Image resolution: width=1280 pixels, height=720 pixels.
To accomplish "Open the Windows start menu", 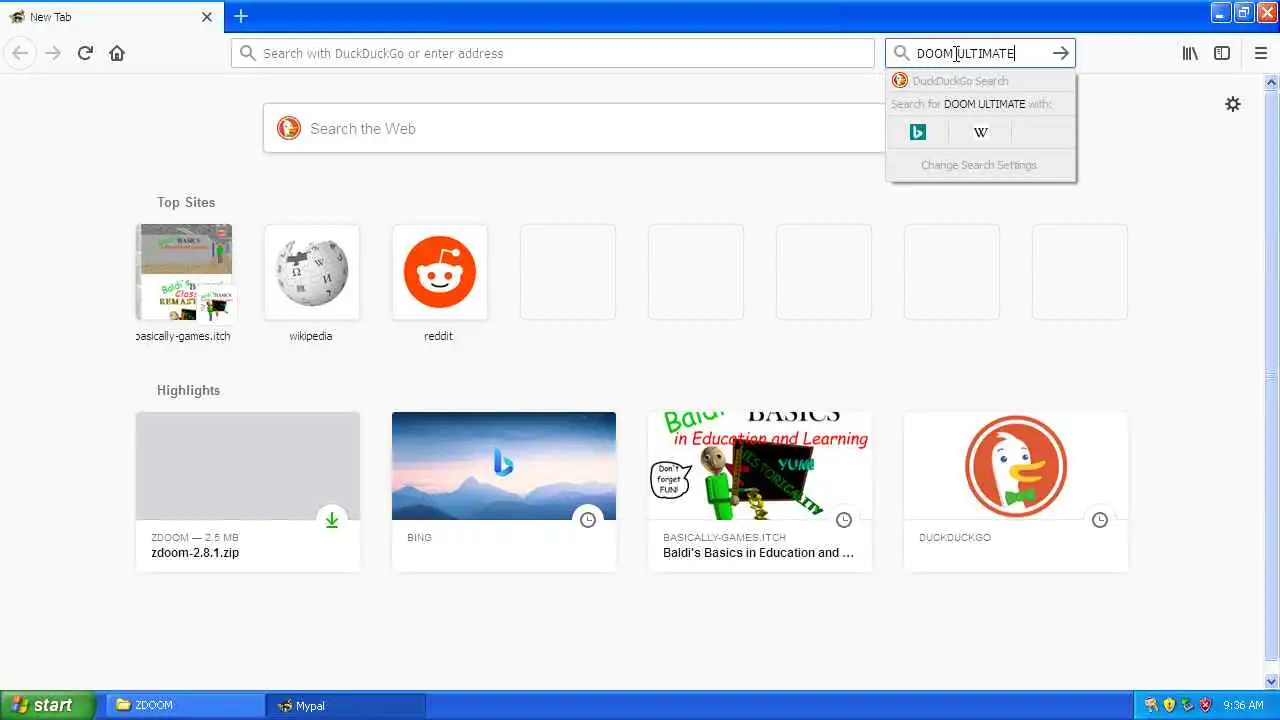I will point(47,705).
